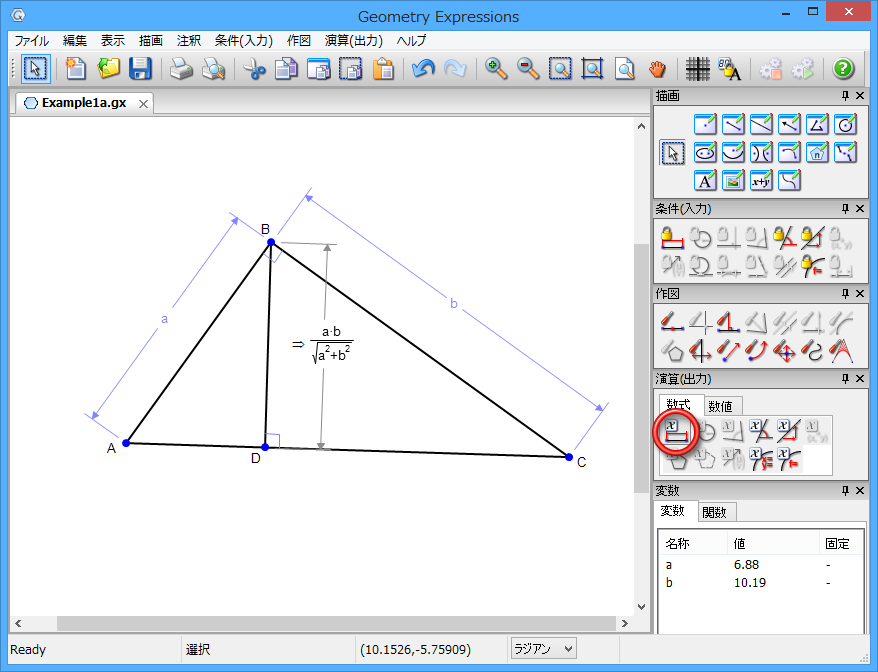The width and height of the screenshot is (878, 672).
Task: Apply the Distance/Length constraint lock icon
Action: point(673,238)
